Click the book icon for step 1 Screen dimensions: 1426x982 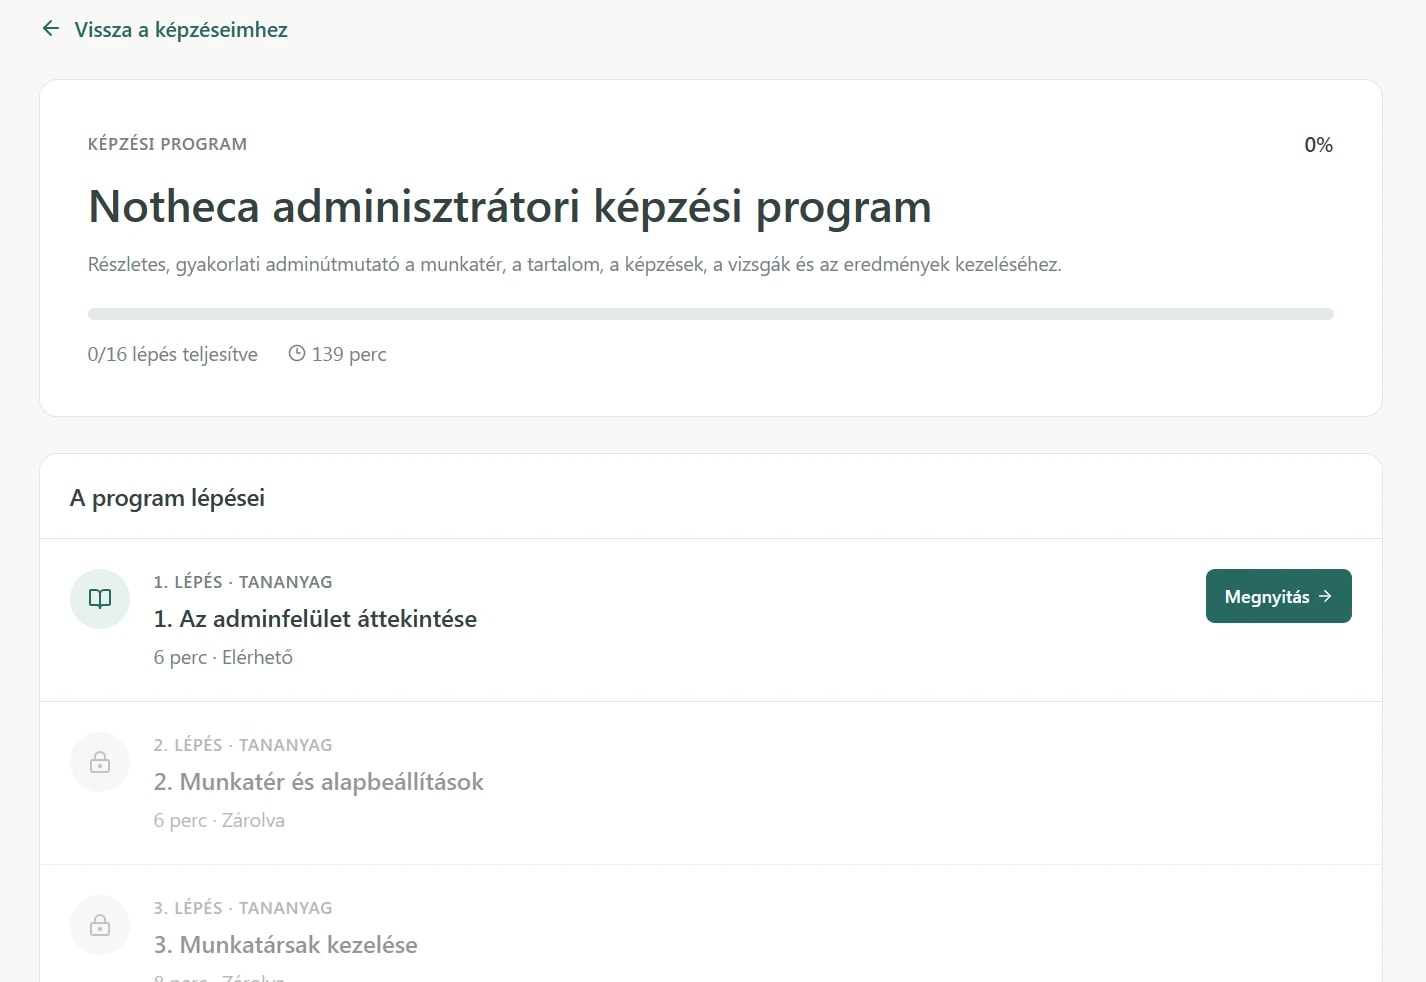(100, 599)
